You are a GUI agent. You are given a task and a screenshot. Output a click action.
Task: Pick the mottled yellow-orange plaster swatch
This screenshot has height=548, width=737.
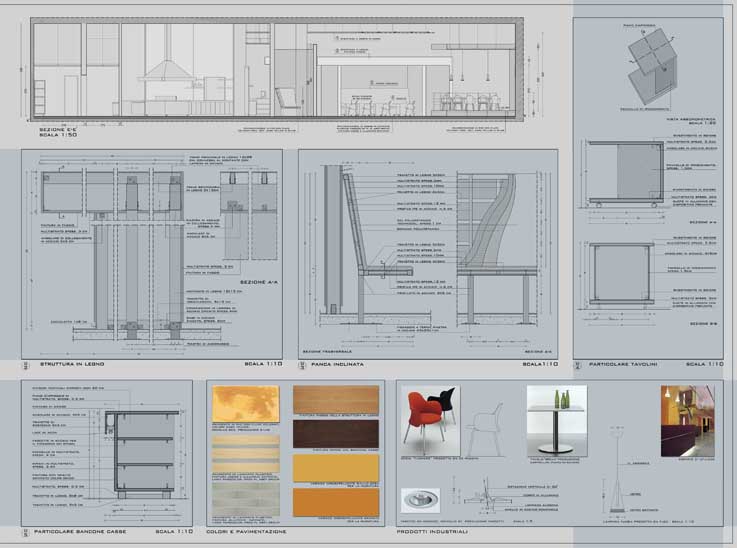(246, 404)
